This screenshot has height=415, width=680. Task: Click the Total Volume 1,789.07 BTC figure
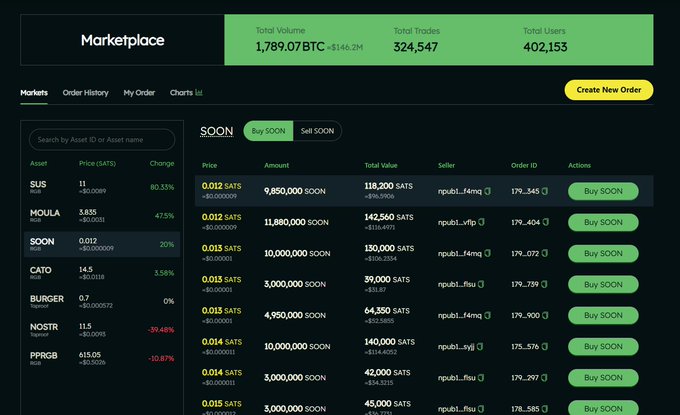(290, 46)
